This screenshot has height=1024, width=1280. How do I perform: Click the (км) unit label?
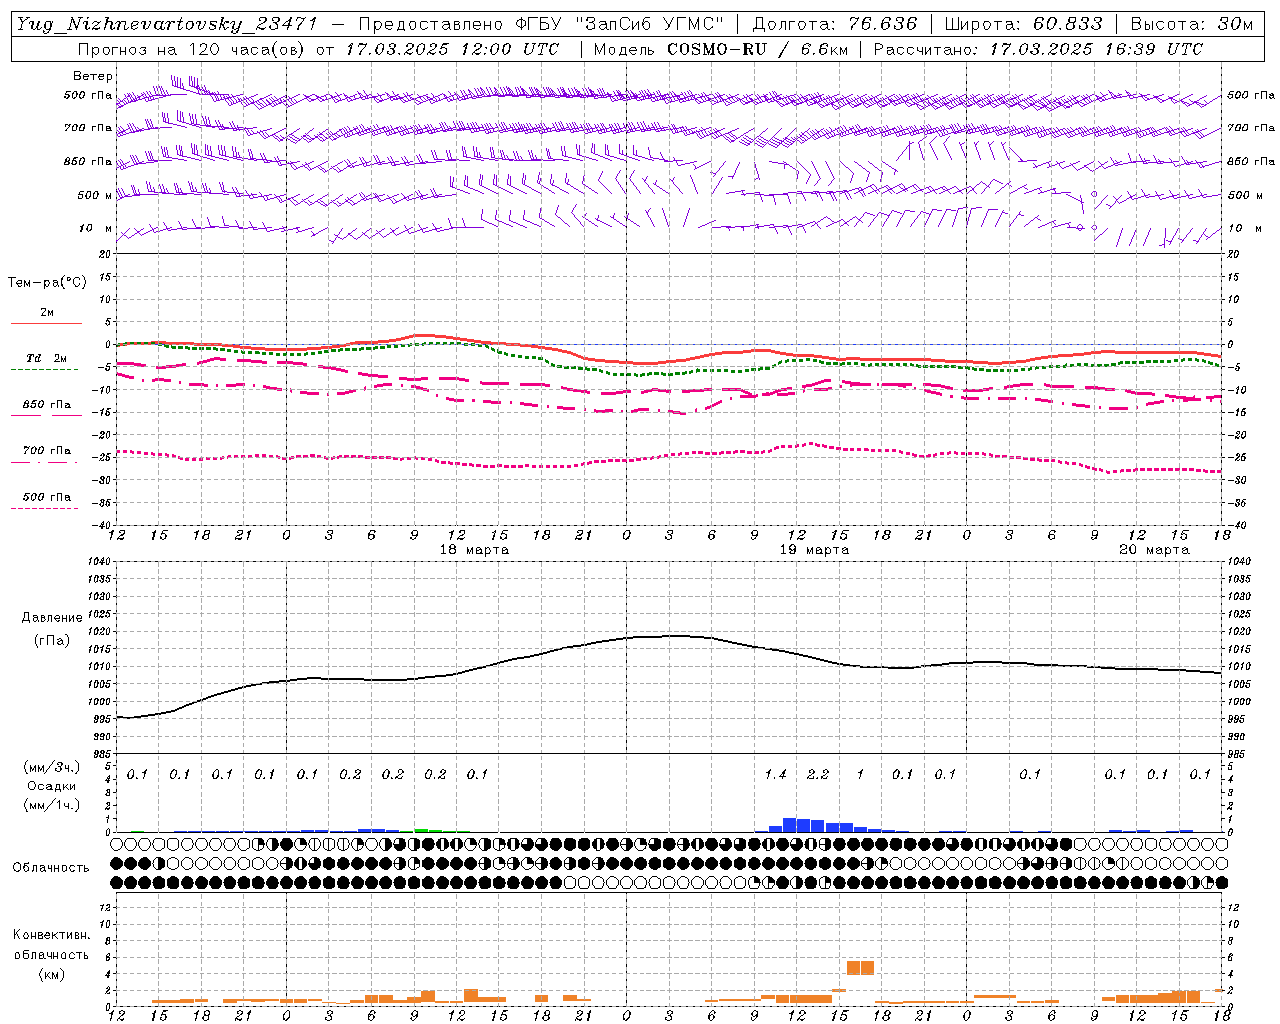(51, 974)
